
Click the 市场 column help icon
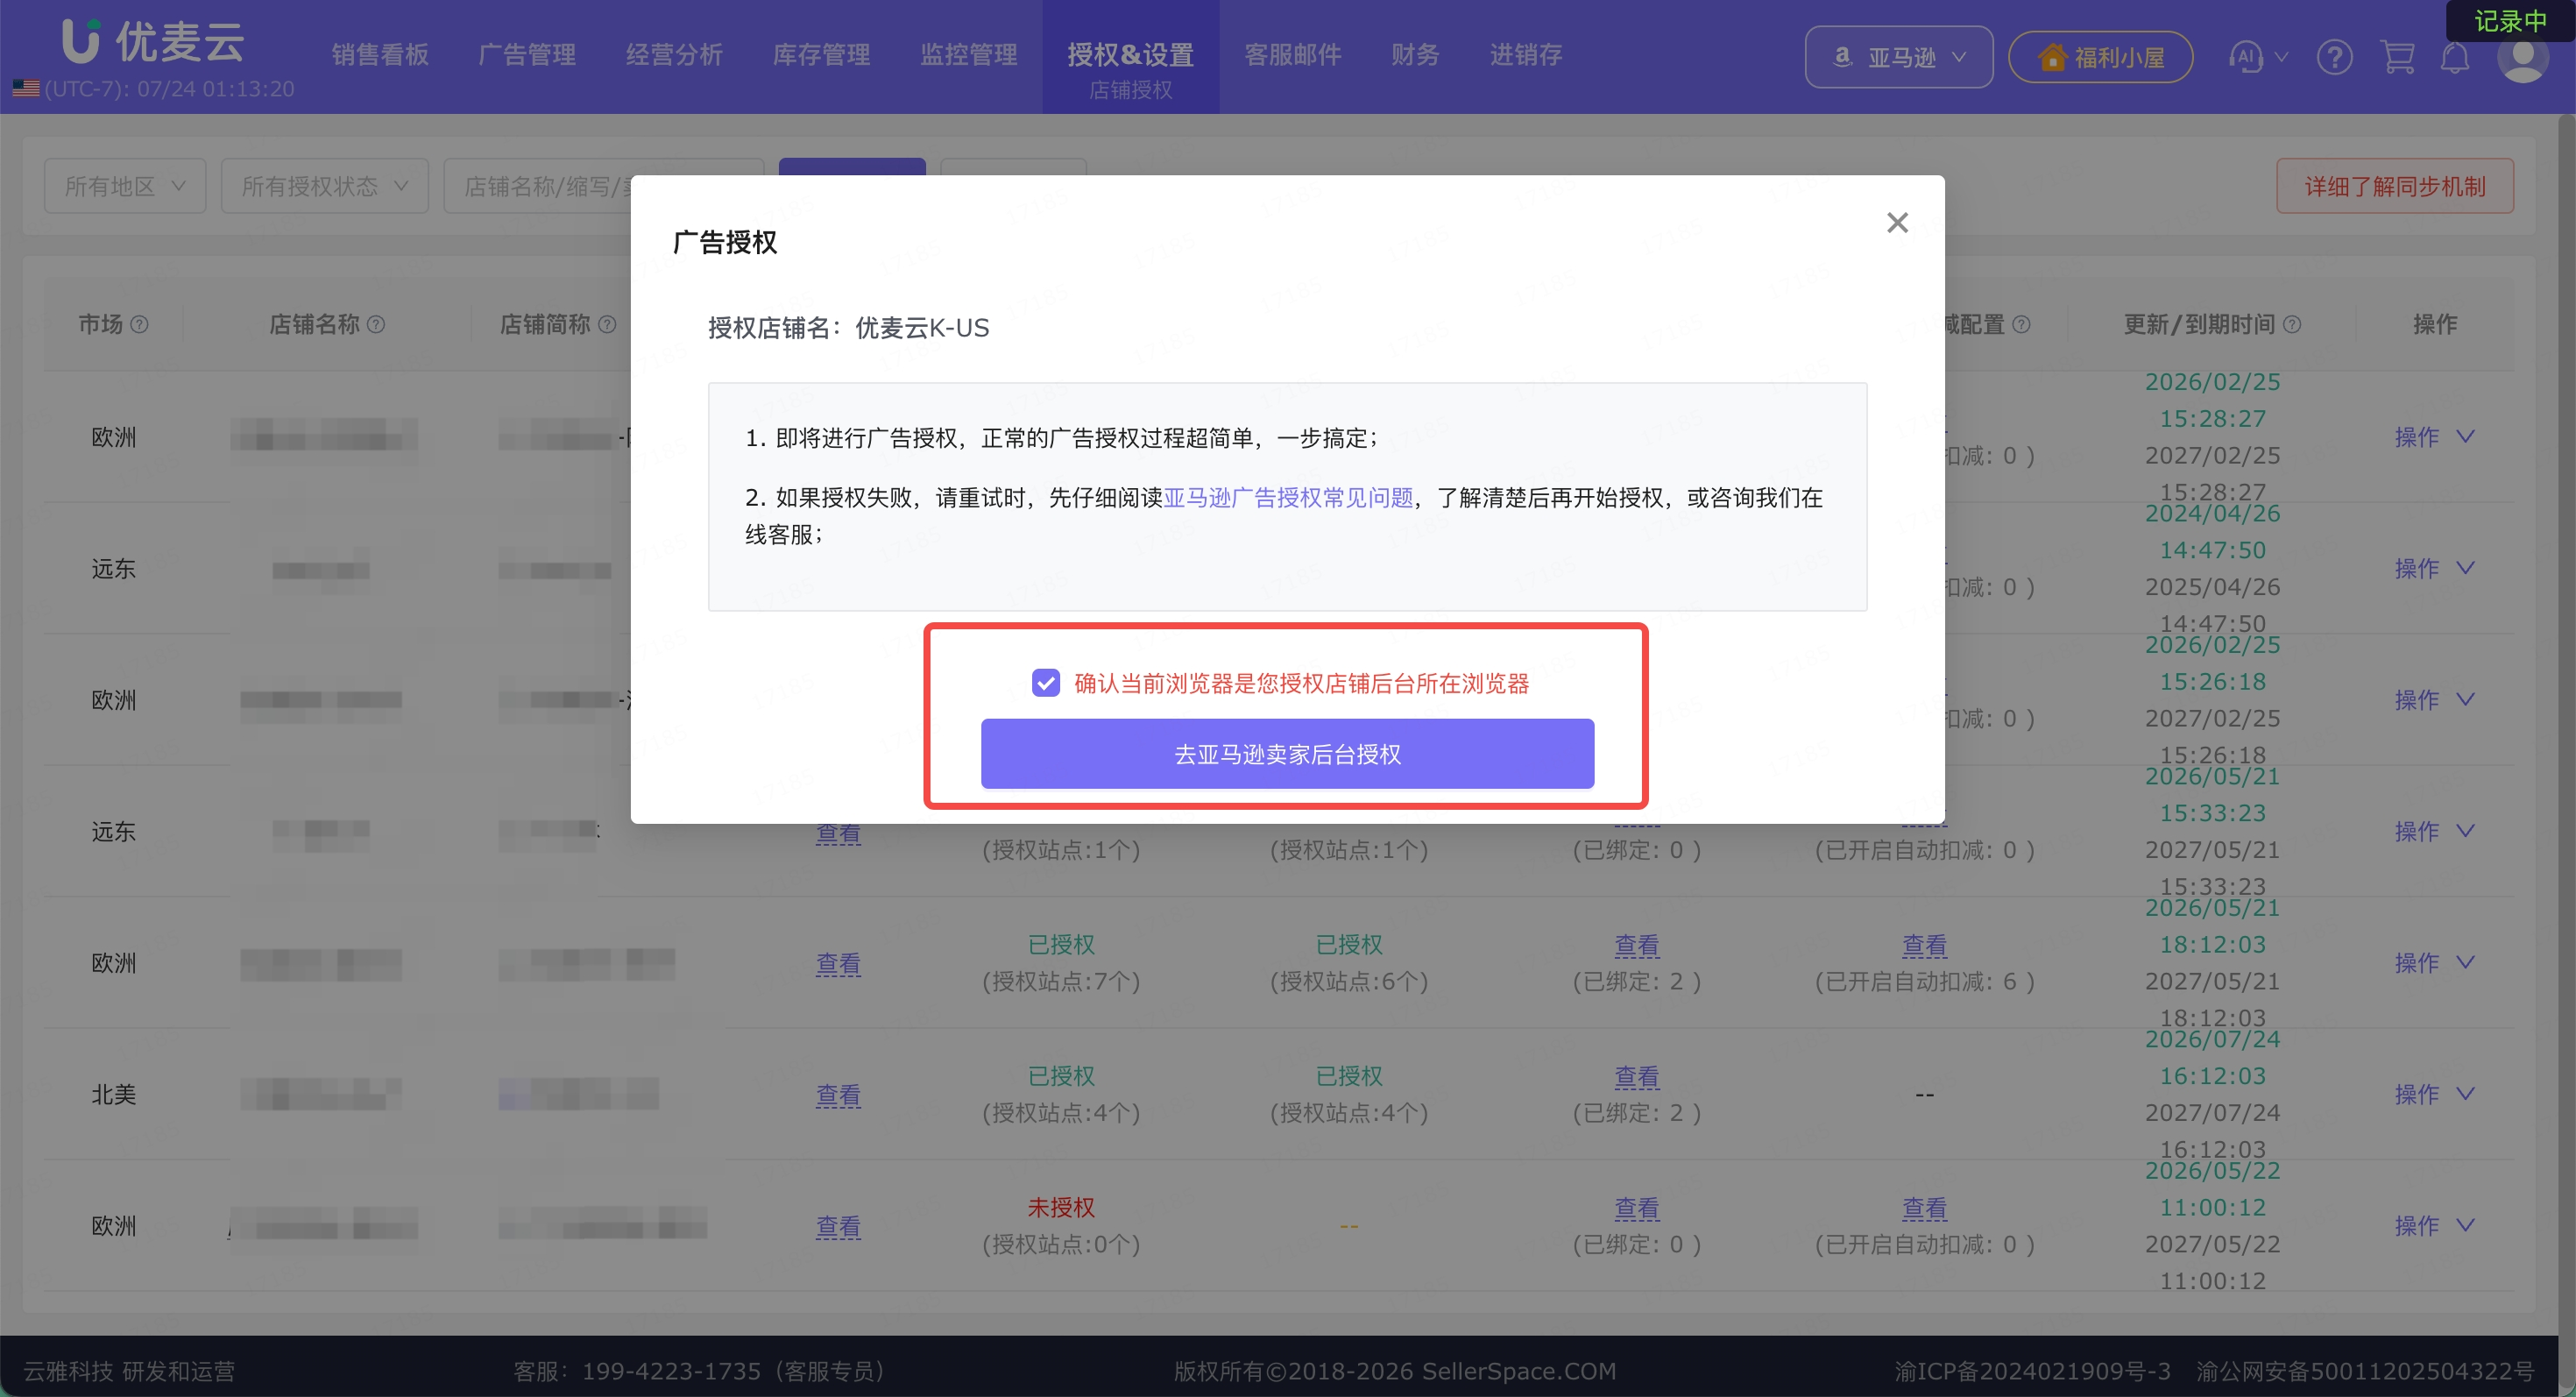140,324
